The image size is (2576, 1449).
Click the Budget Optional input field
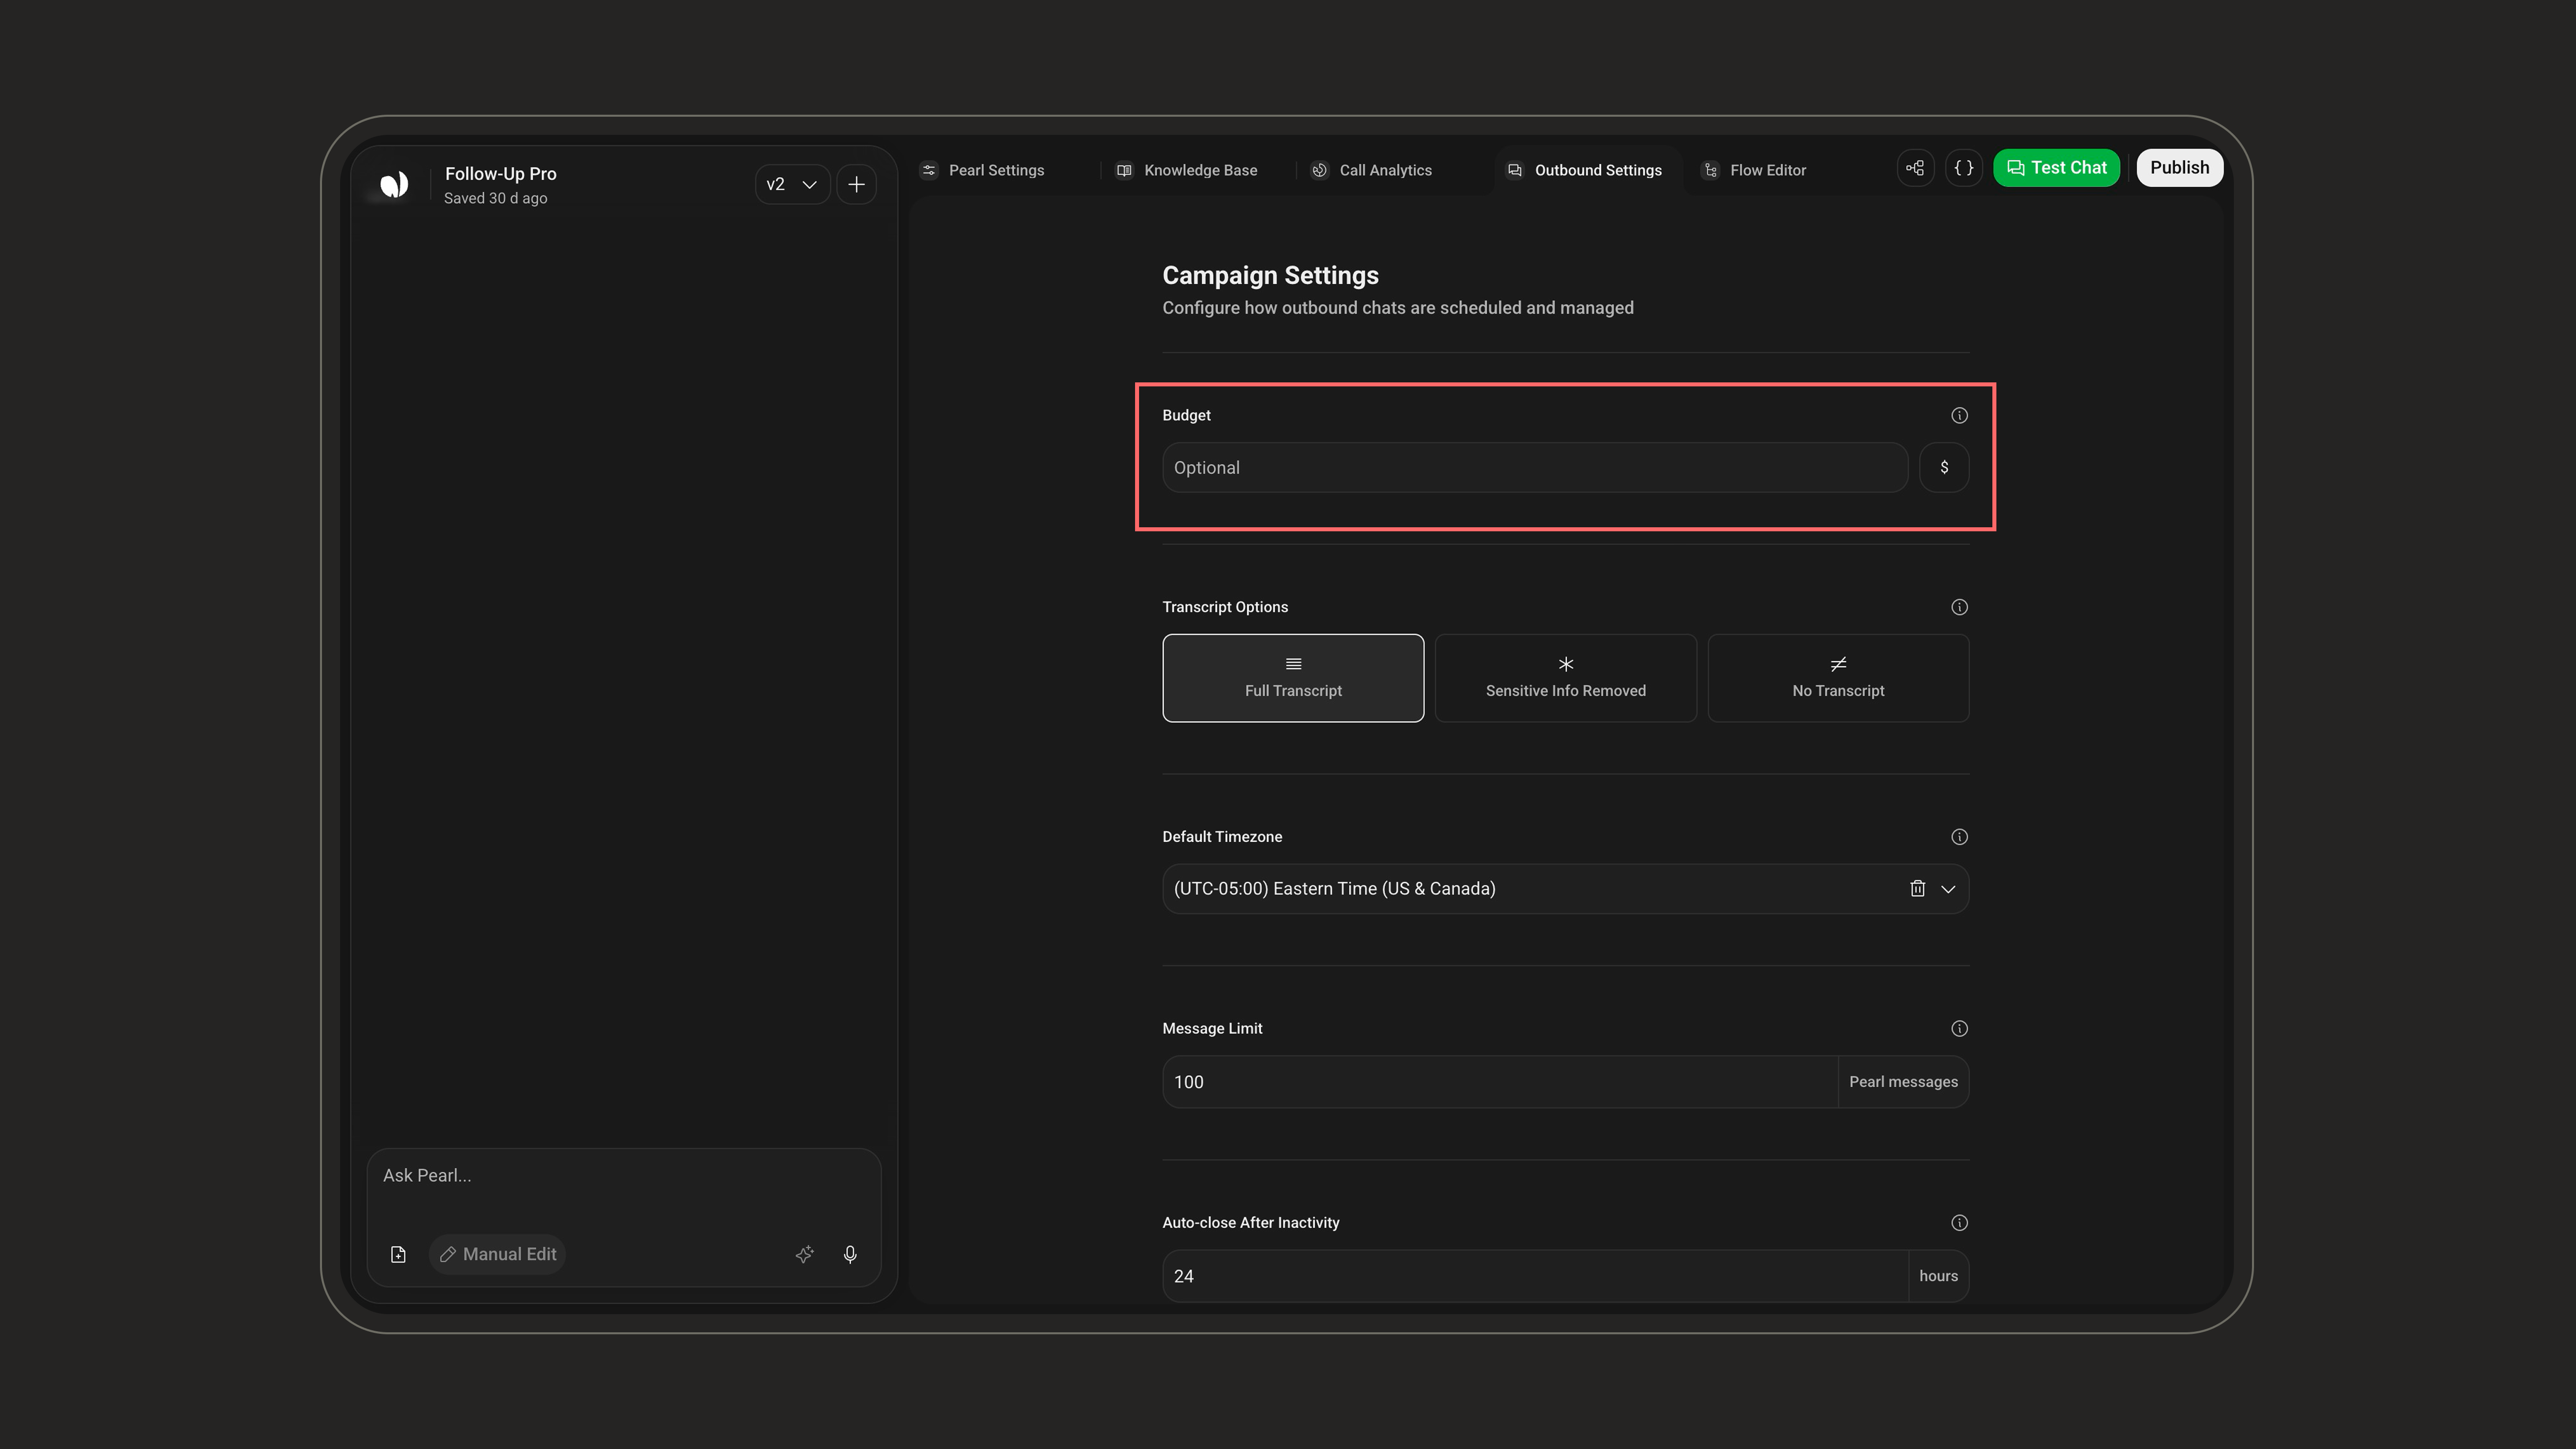tap(1535, 467)
